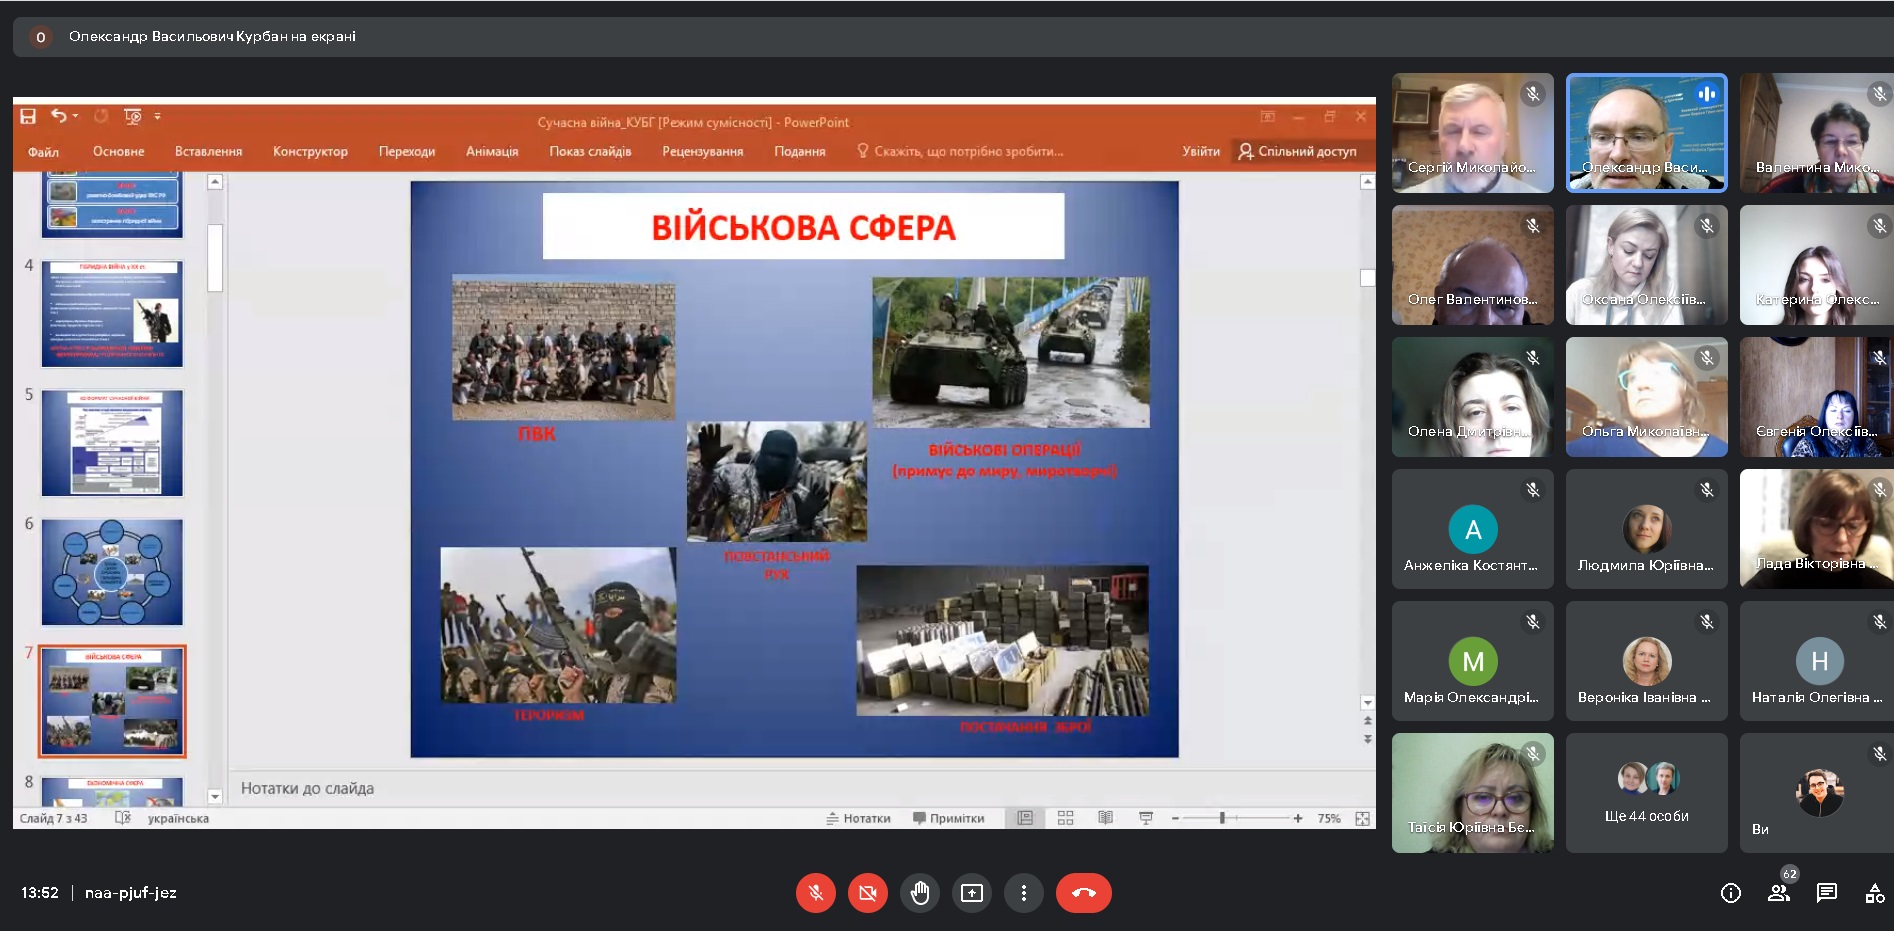Open the Конструктор ribbon tab
1894x931 pixels.
click(x=310, y=152)
